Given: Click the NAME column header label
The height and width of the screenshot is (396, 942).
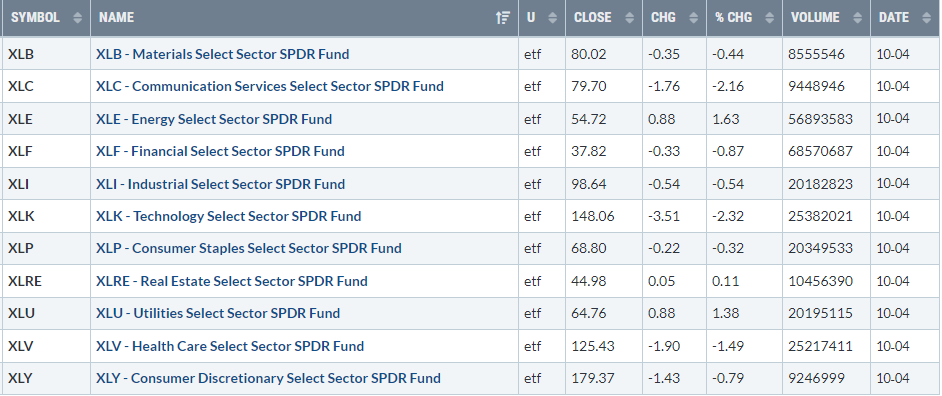Looking at the screenshot, I should tap(117, 18).
